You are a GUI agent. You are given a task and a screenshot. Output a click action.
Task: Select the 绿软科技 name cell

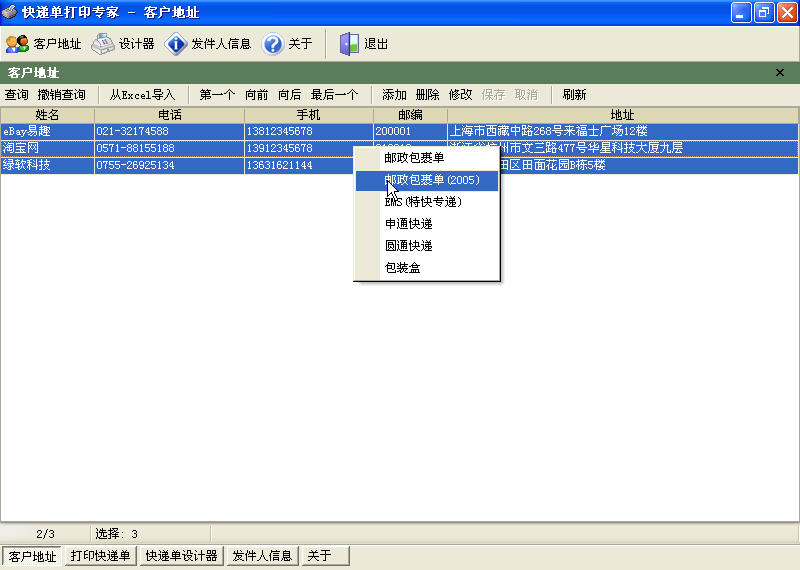click(x=47, y=165)
